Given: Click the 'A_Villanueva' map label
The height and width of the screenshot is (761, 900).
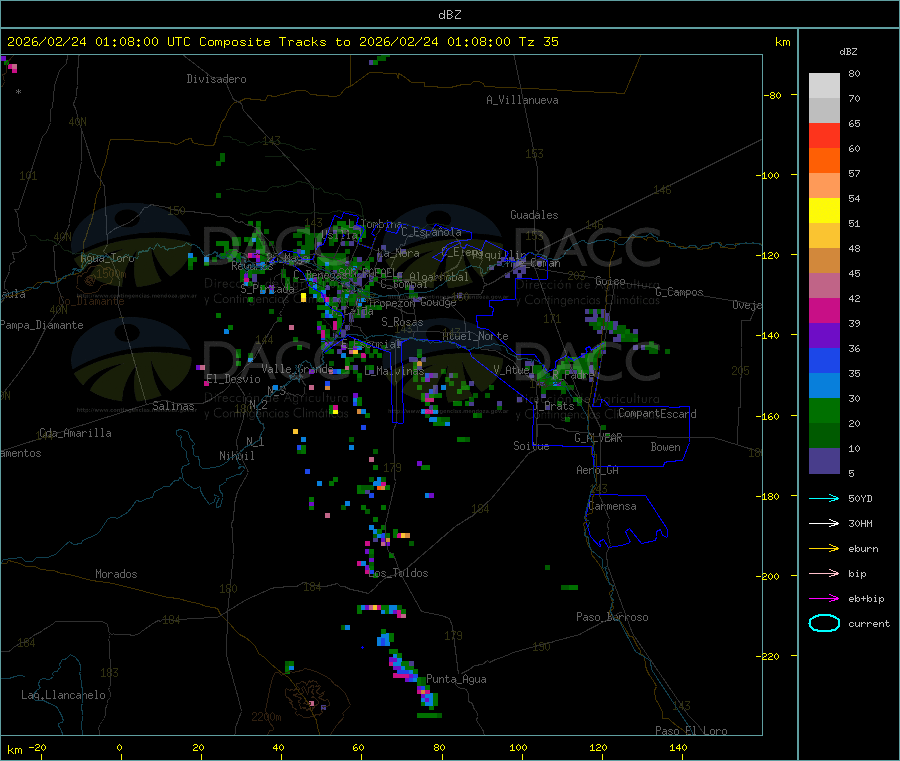Looking at the screenshot, I should click(x=522, y=100).
